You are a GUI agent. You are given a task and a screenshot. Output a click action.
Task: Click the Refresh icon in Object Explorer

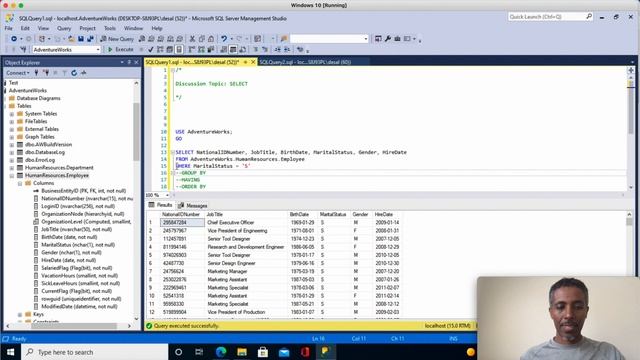[x=74, y=73]
